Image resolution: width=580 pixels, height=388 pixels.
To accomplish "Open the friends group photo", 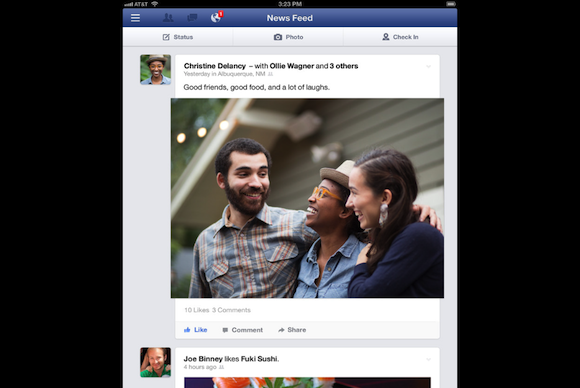I will point(307,198).
